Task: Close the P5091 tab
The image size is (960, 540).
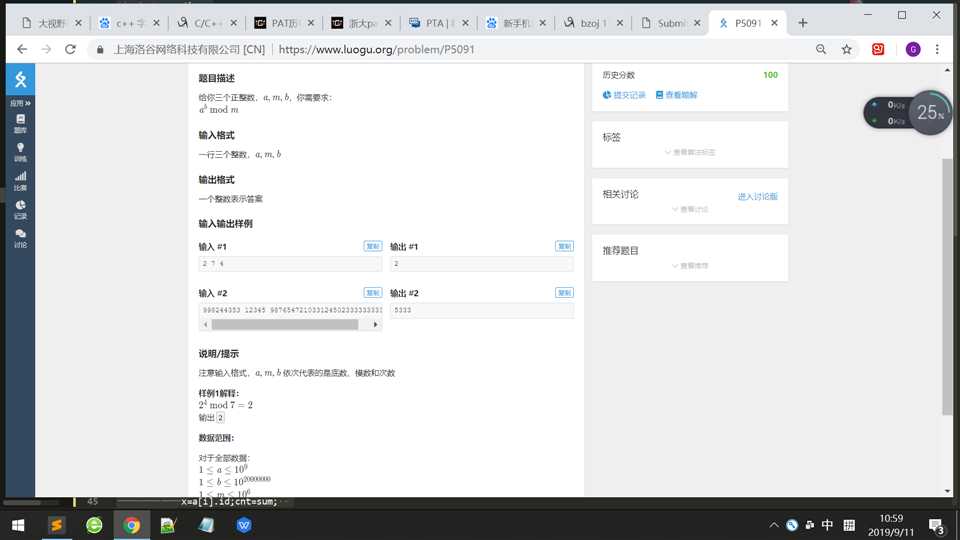Action: click(x=774, y=23)
